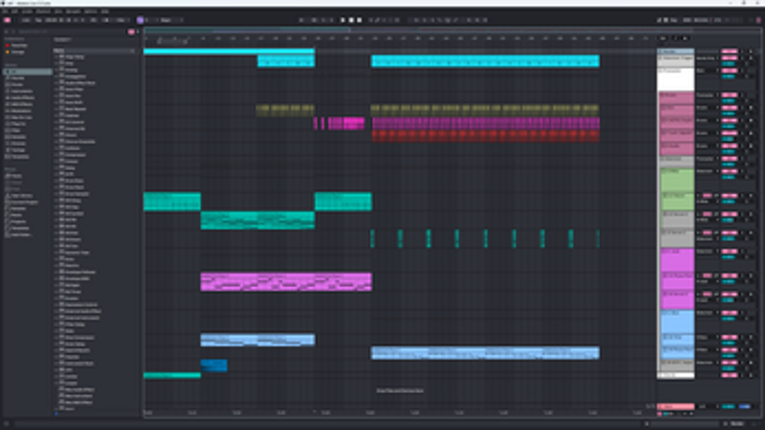Collapse the expanded Looper entry
Screen dimensions: 765x430
[x=56, y=383]
